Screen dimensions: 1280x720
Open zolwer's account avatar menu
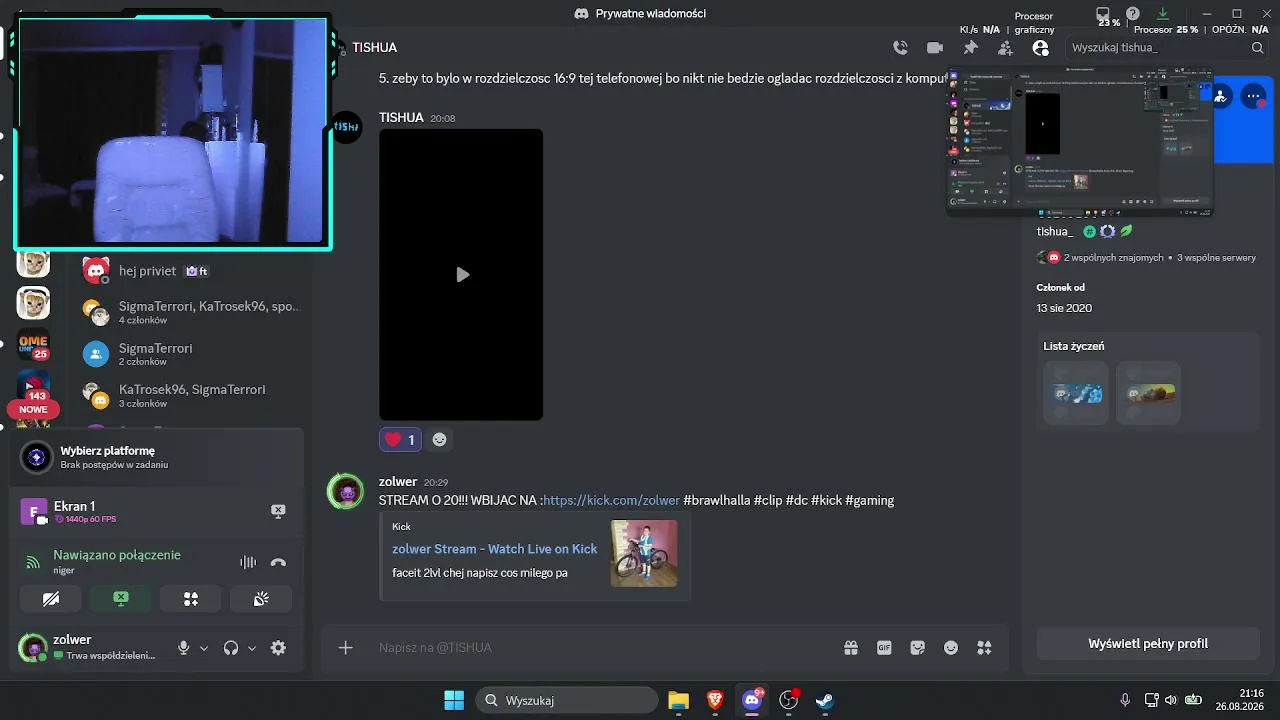coord(34,648)
